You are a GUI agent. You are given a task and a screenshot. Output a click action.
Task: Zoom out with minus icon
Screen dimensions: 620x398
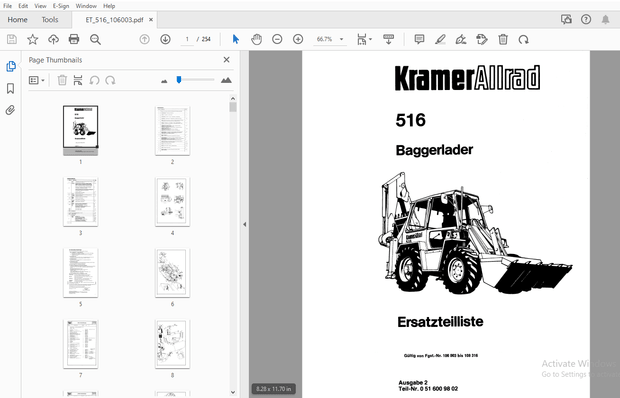pyautogui.click(x=277, y=39)
